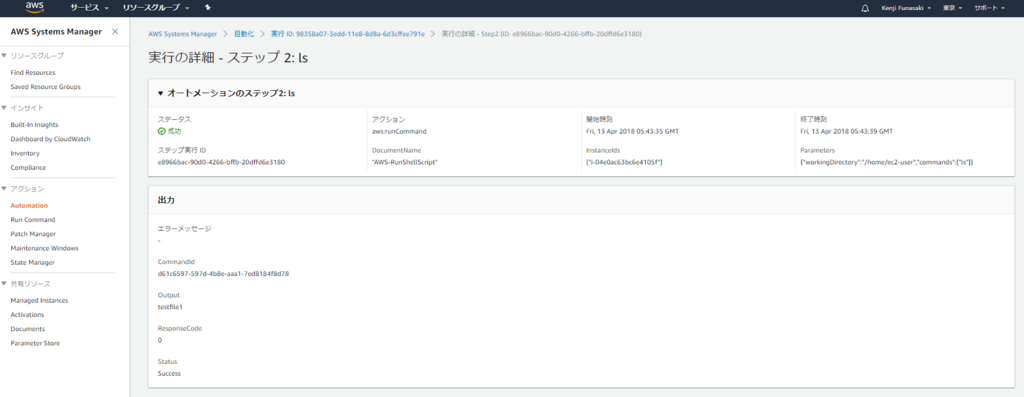Viewport: 1024px width, 397px height.
Task: Open Documents page
Action: coord(27,329)
